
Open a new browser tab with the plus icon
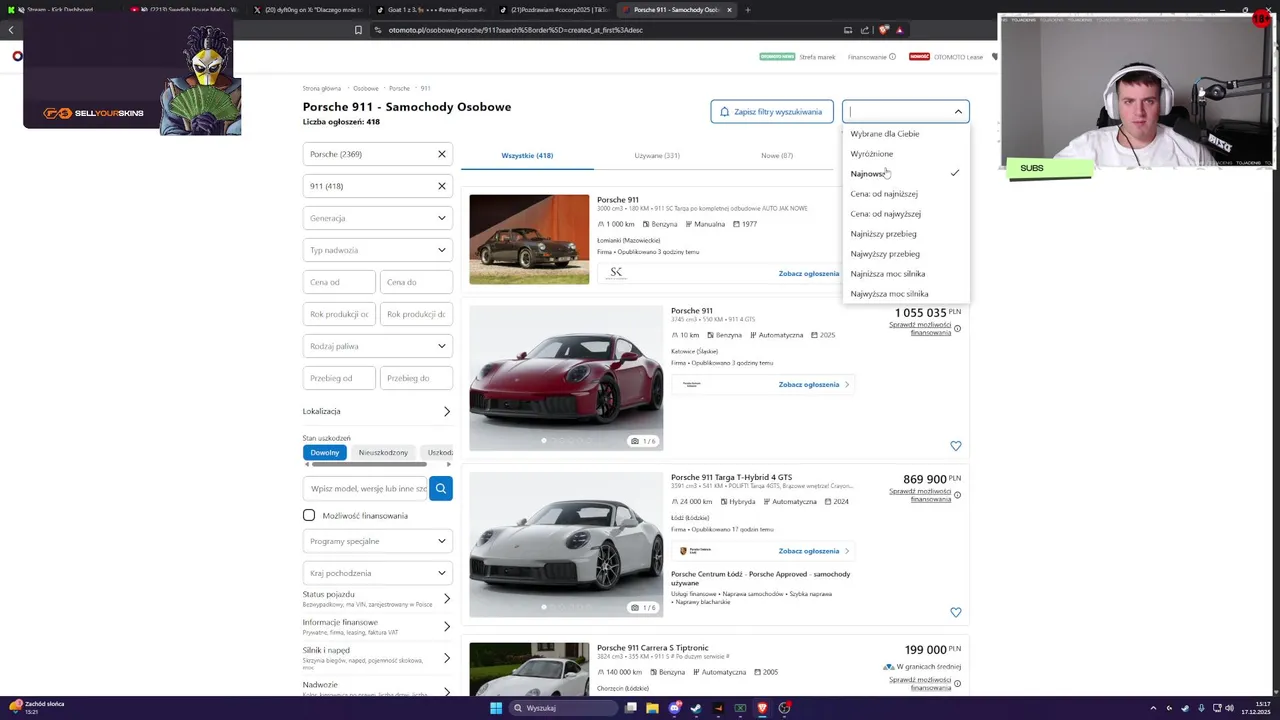click(747, 10)
